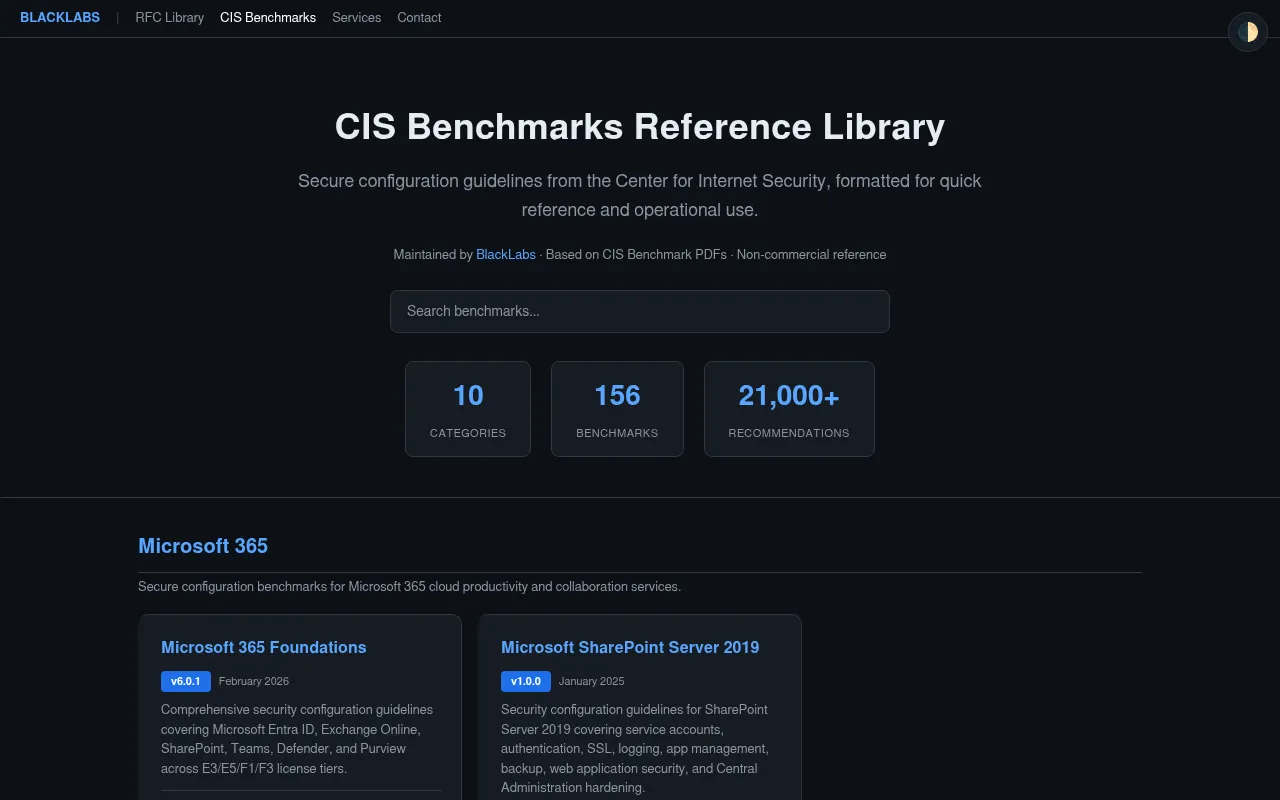Open the Services nav link
This screenshot has width=1280, height=800.
click(x=357, y=18)
